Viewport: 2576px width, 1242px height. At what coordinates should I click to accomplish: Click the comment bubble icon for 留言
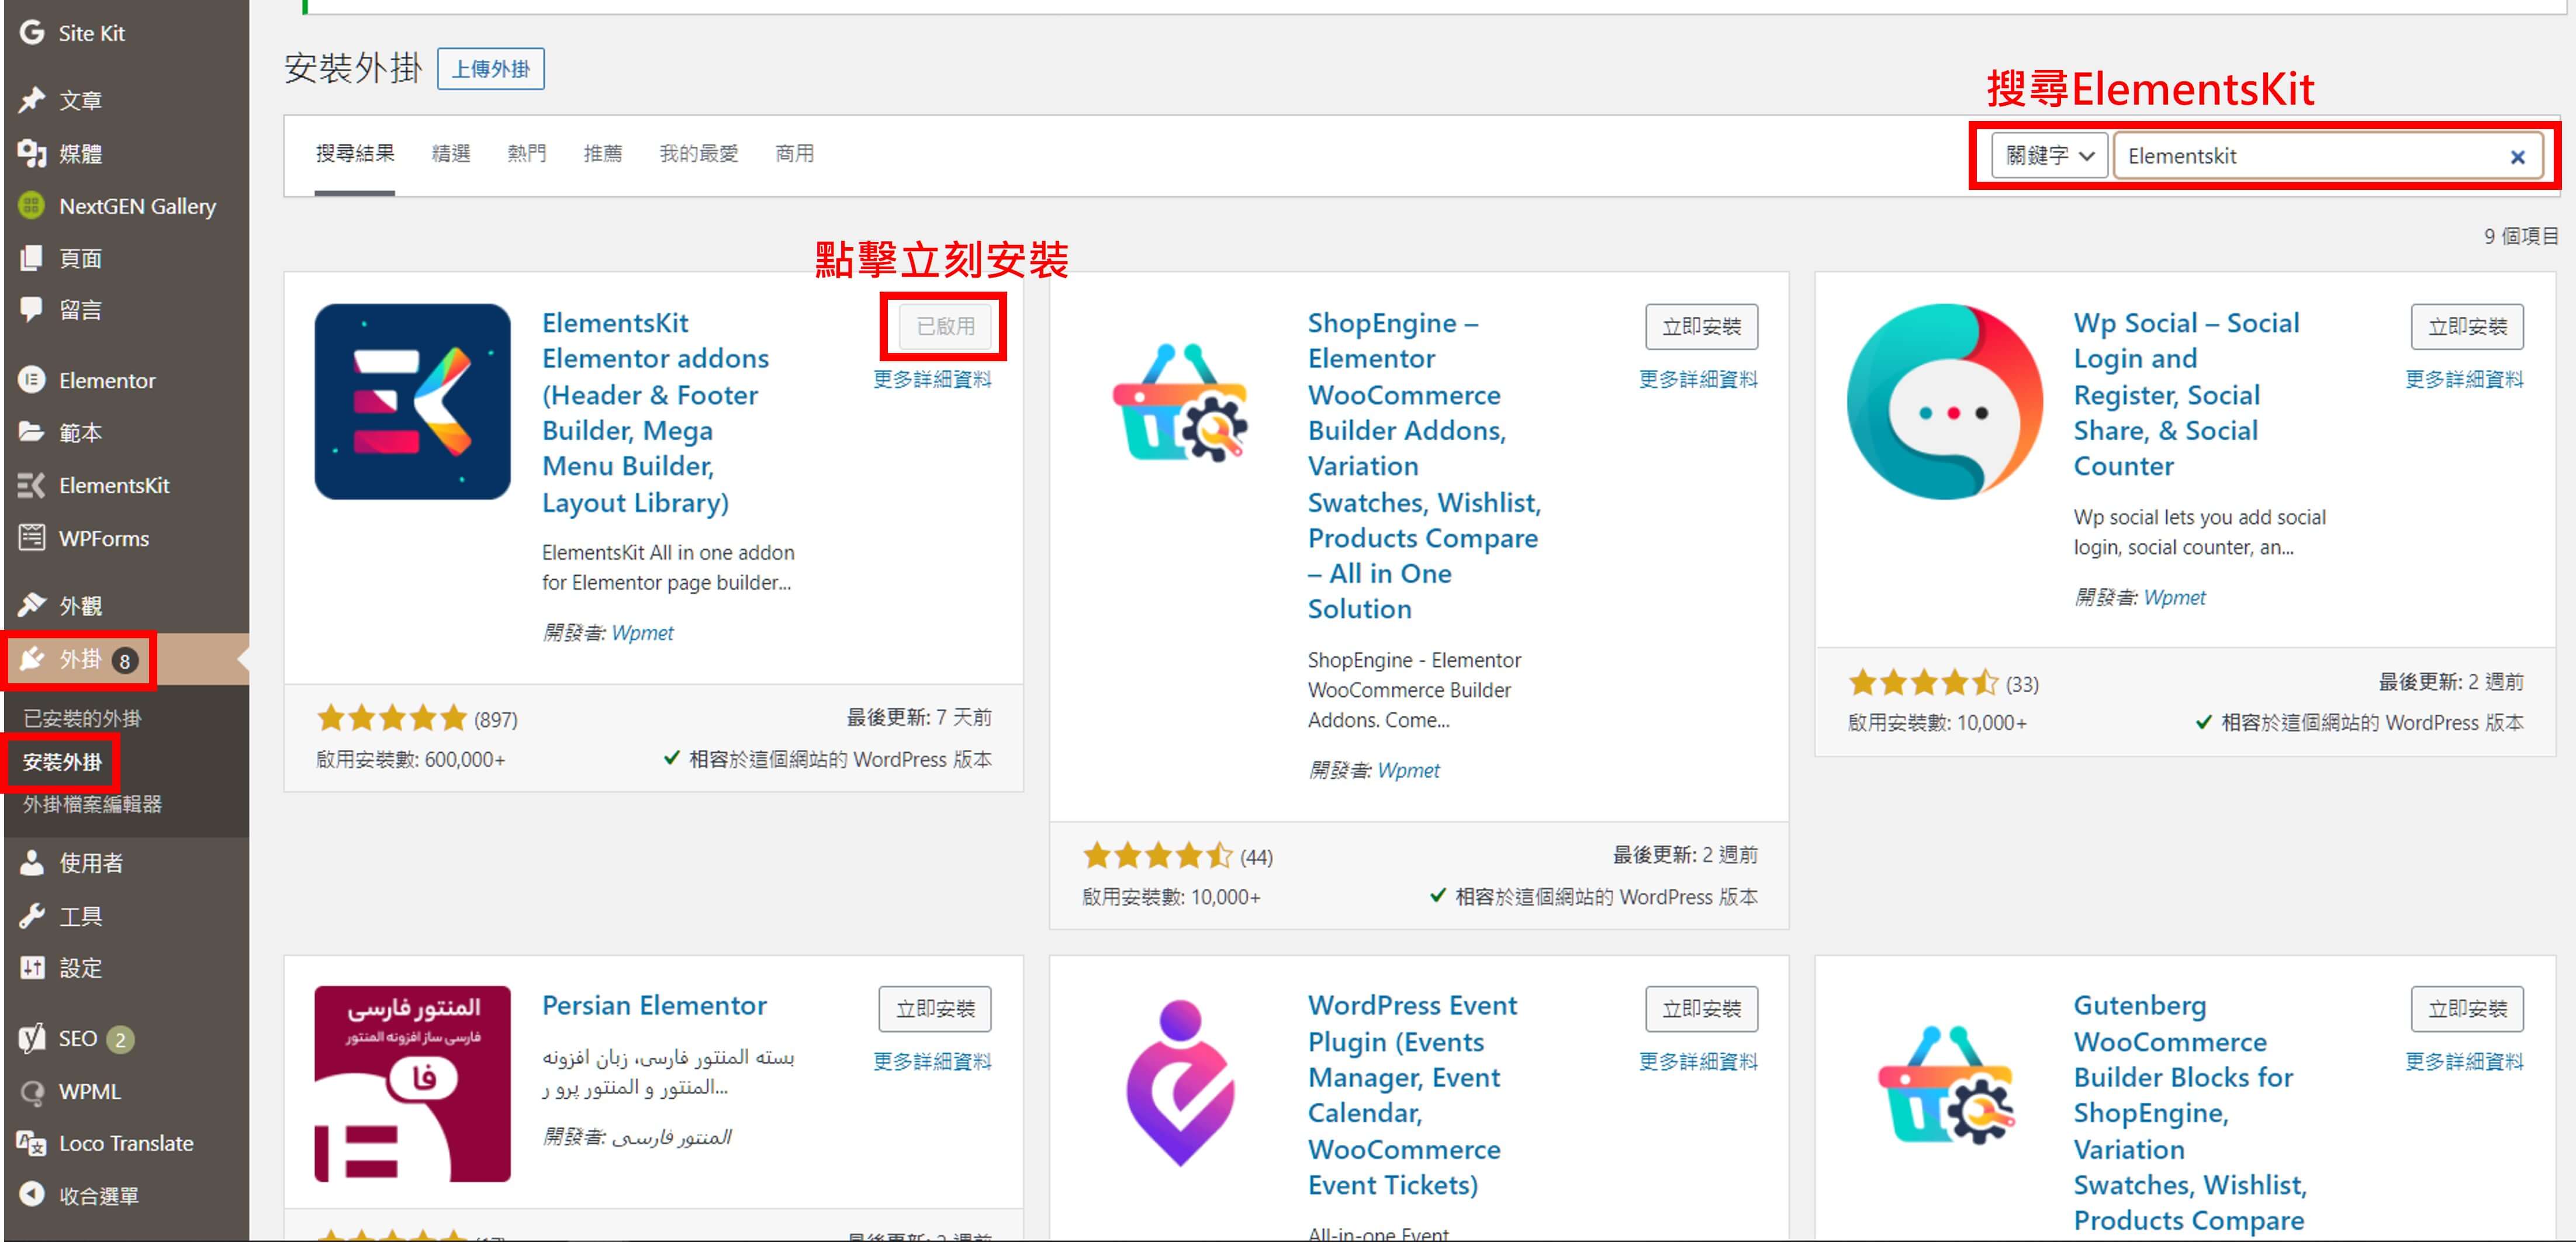coord(32,309)
